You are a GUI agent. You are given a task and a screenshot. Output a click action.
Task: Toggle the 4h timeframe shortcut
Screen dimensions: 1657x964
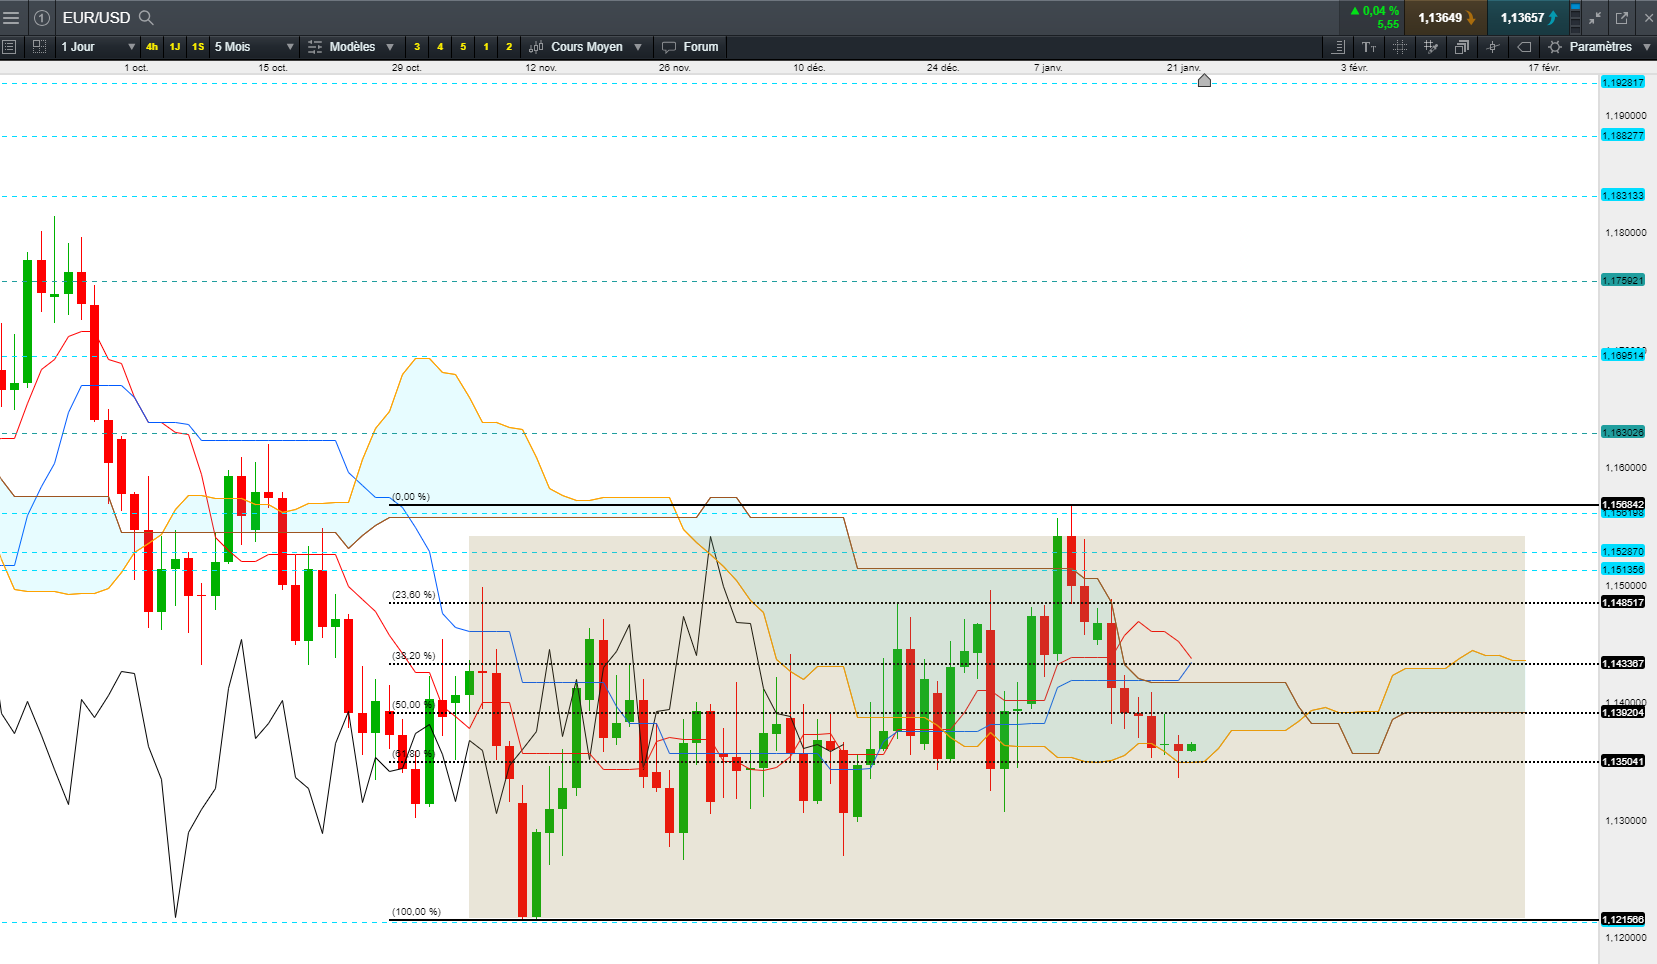click(152, 47)
